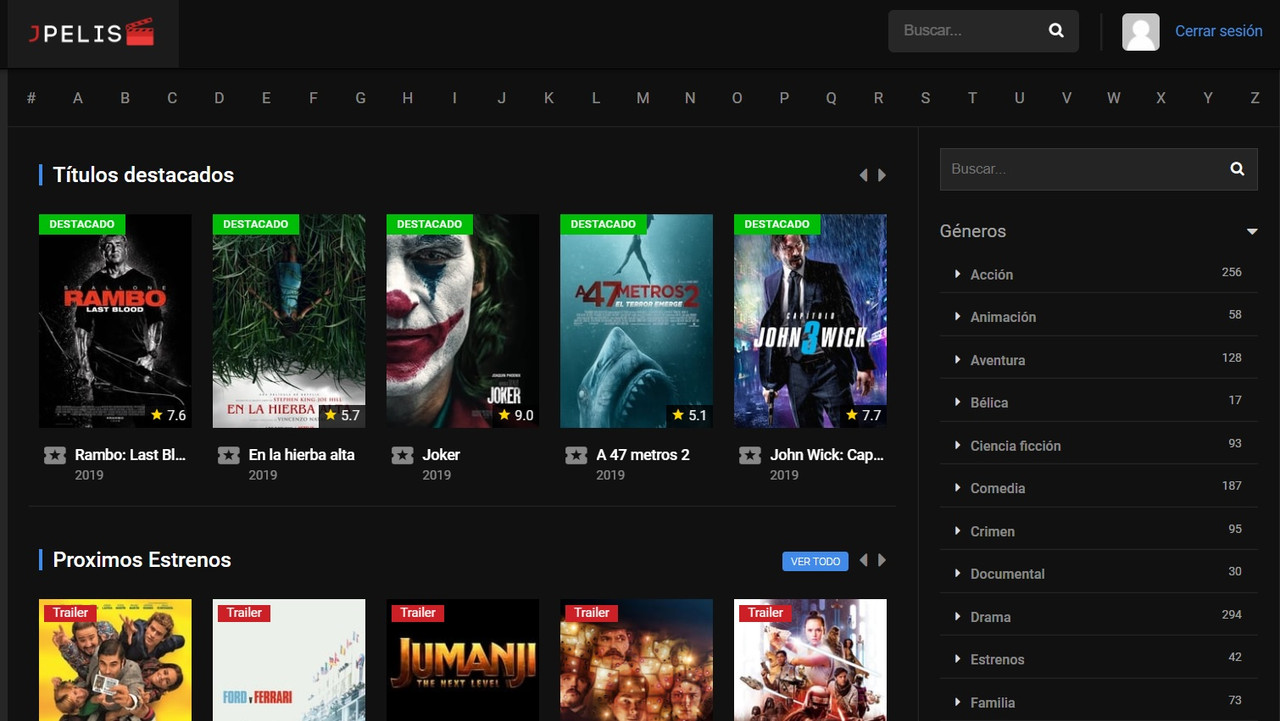1280x721 pixels.
Task: Click movie icon beside En la hierba alta
Action: click(229, 456)
